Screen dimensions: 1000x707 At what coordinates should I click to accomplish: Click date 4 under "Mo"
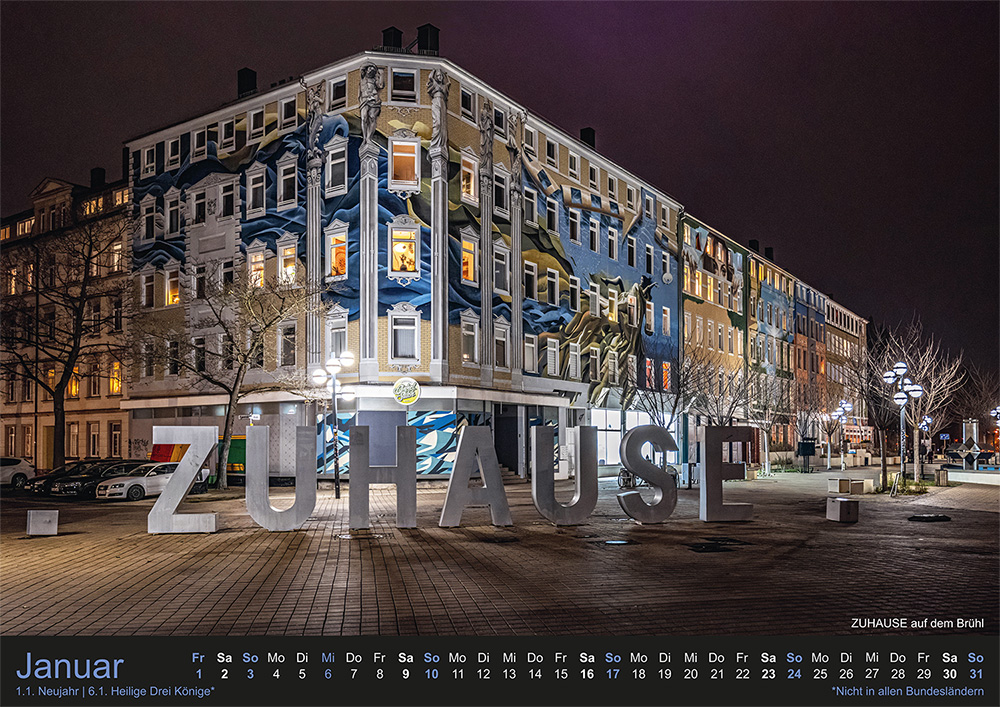pos(276,674)
